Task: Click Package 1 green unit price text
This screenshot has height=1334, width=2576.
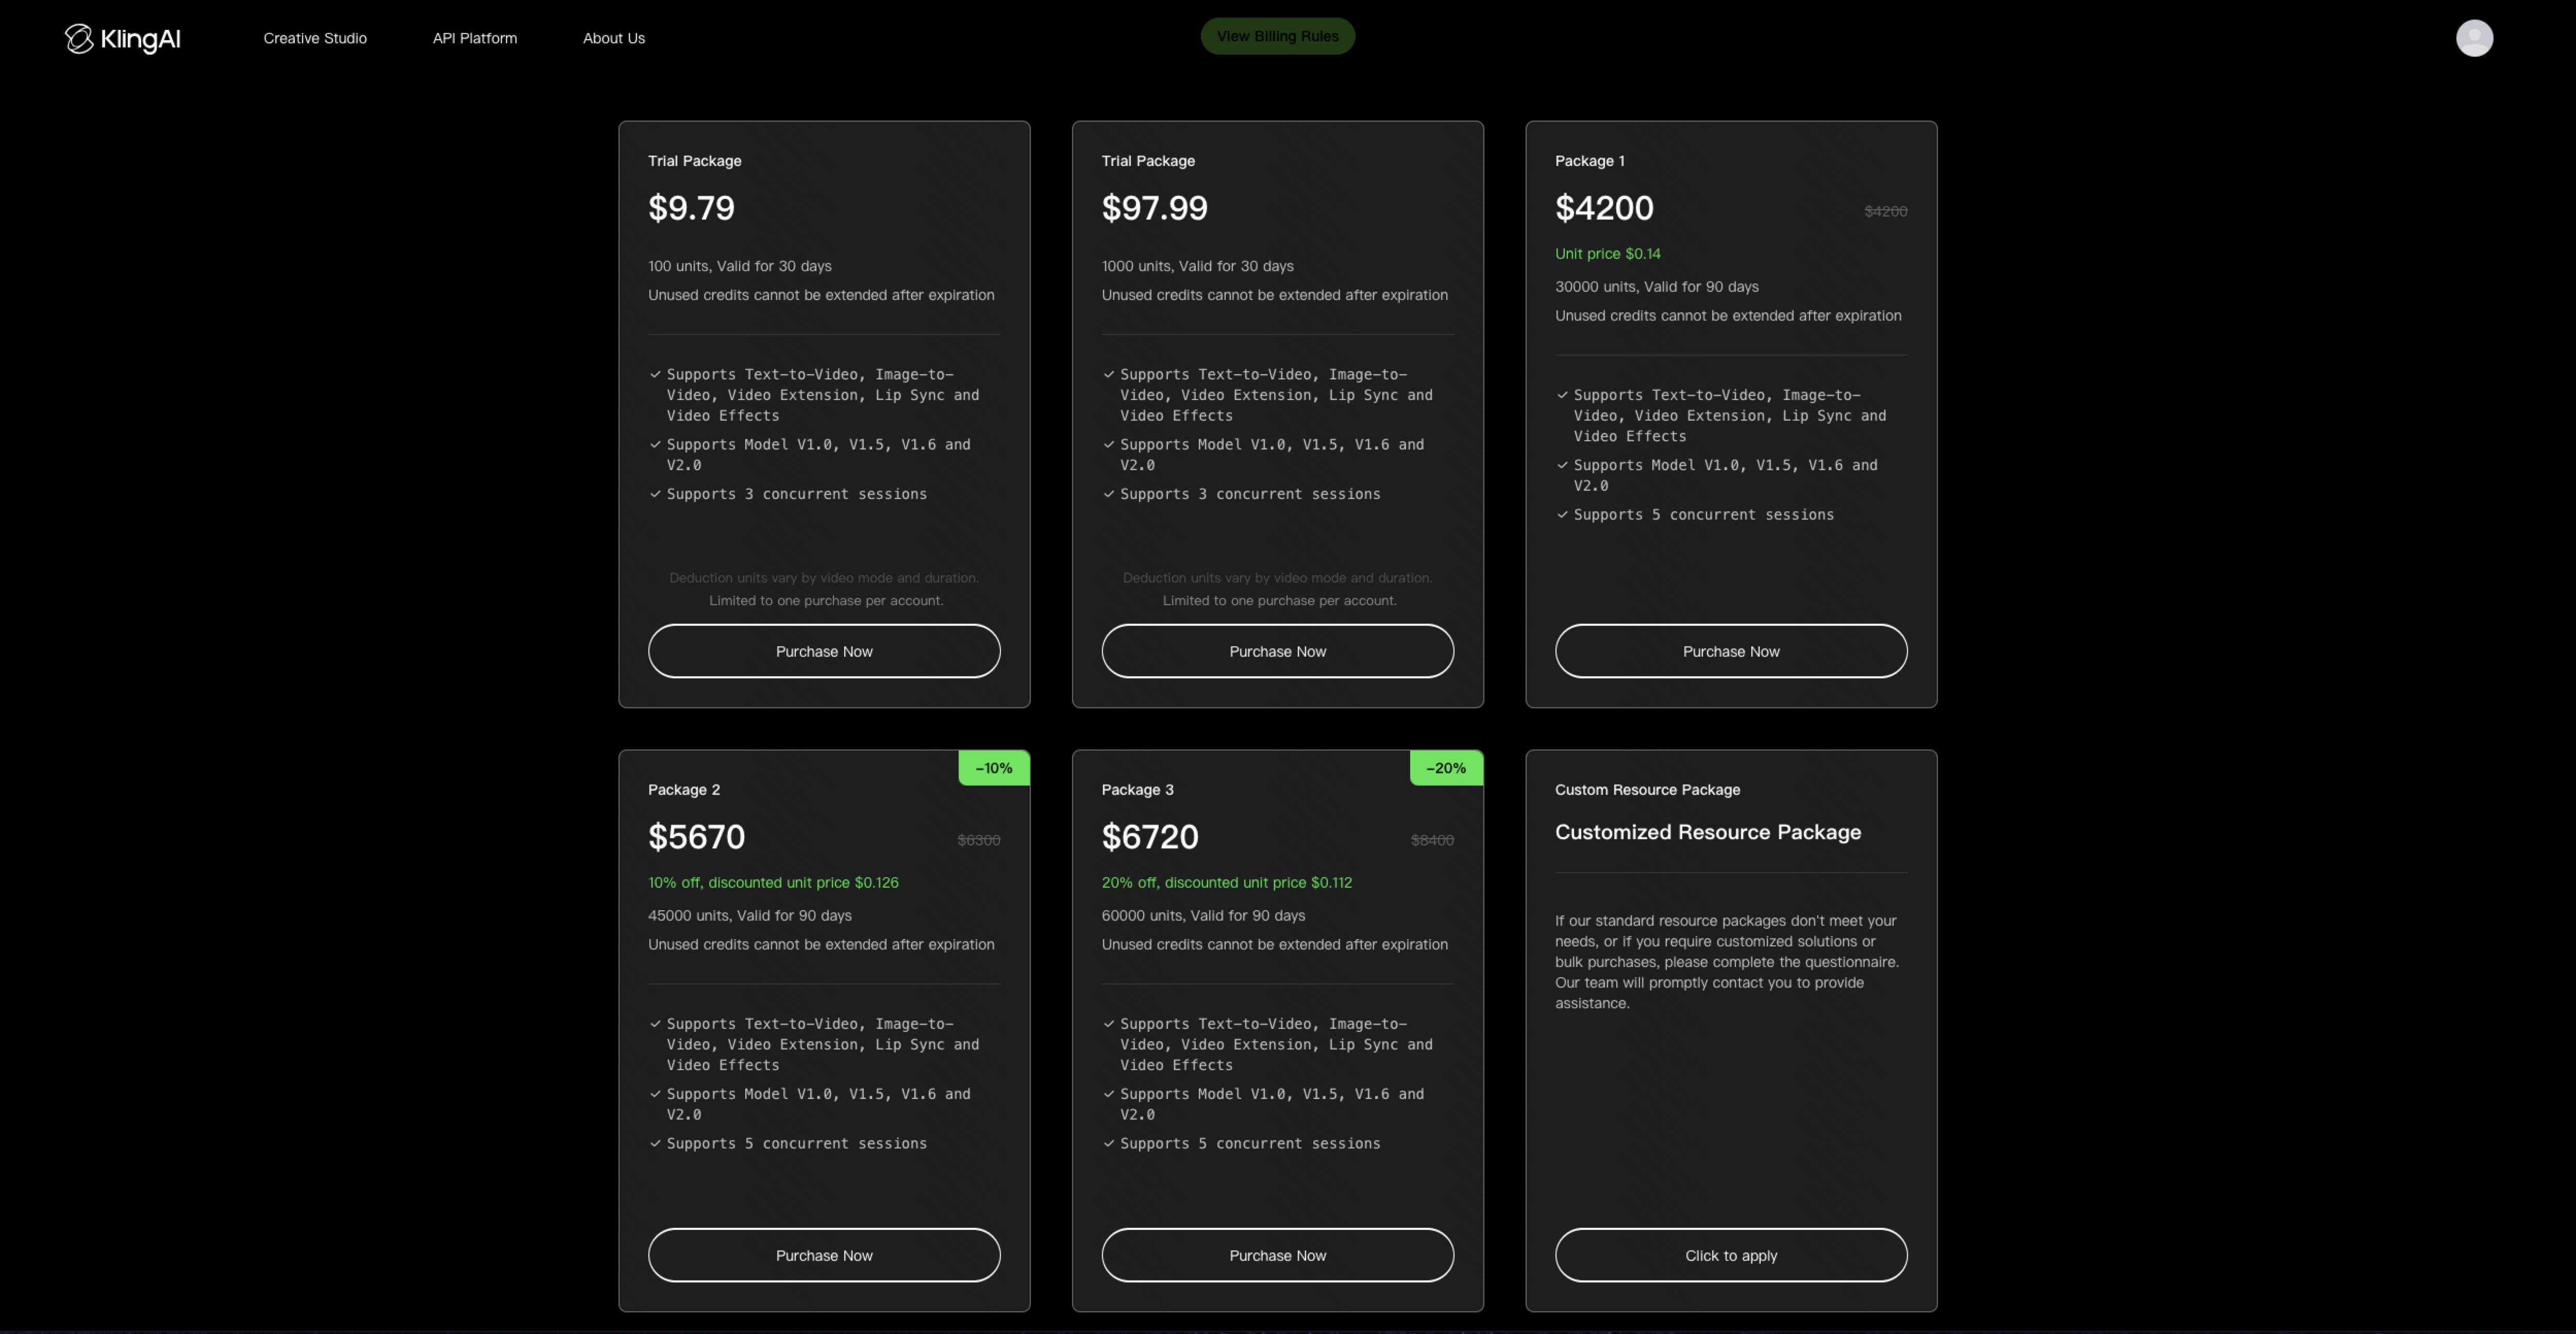Action: (1607, 254)
